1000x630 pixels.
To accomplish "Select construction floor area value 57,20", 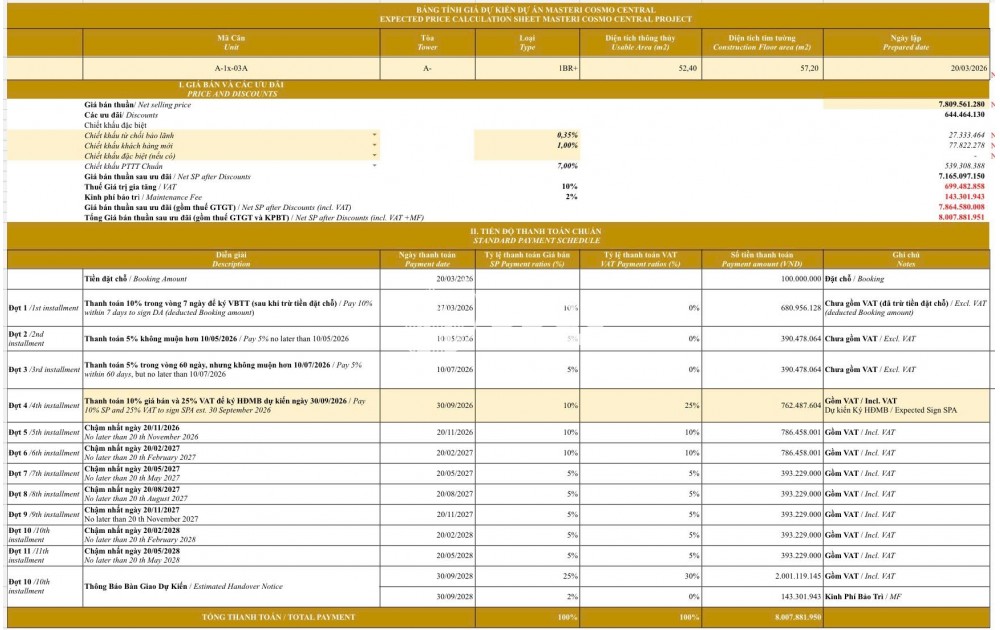I will click(762, 68).
